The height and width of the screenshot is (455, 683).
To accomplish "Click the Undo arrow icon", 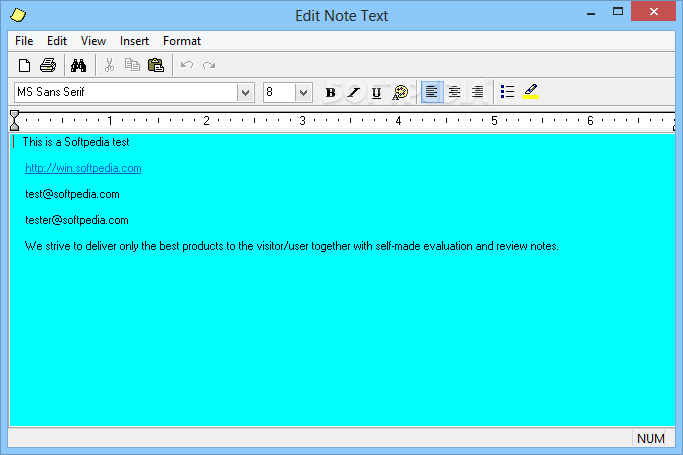I will click(x=187, y=65).
